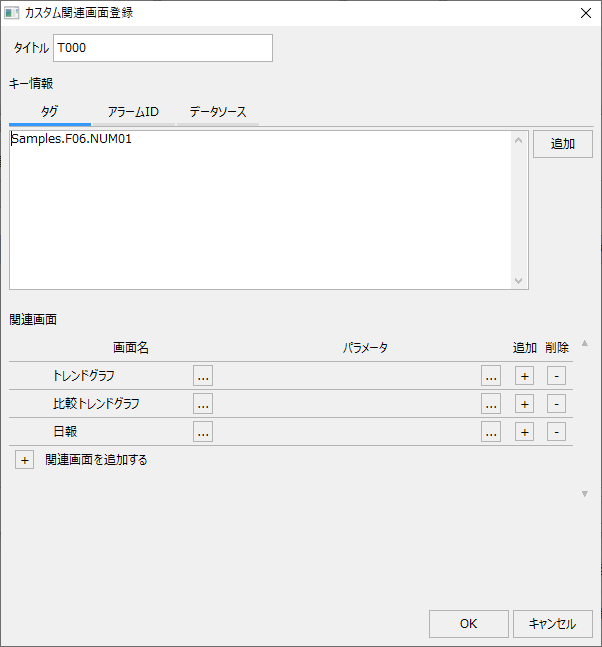Click the plus button on トレンドグラフ row
The image size is (602, 647).
pyautogui.click(x=524, y=376)
